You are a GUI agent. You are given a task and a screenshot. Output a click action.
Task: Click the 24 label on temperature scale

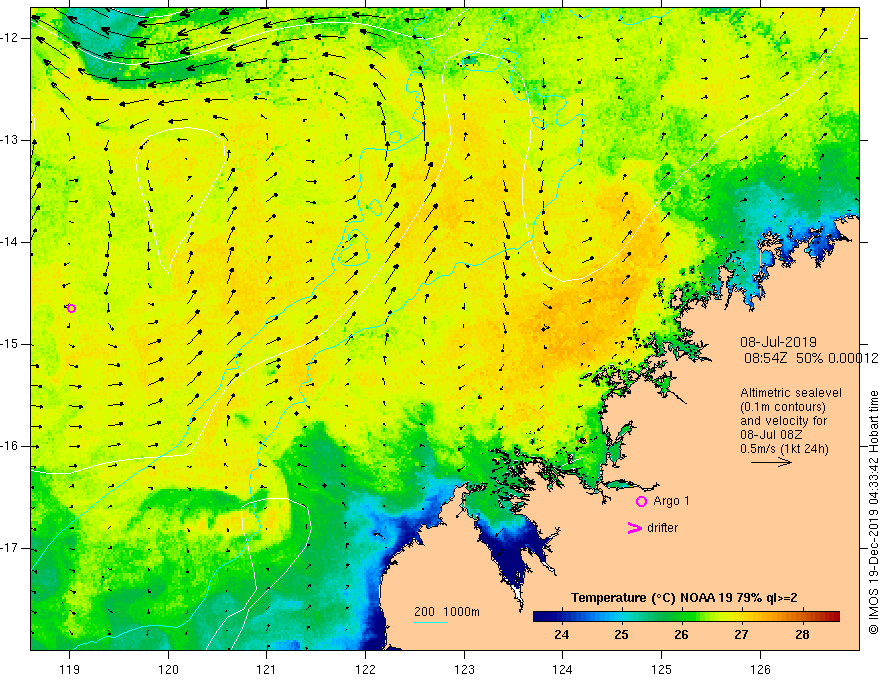[561, 635]
